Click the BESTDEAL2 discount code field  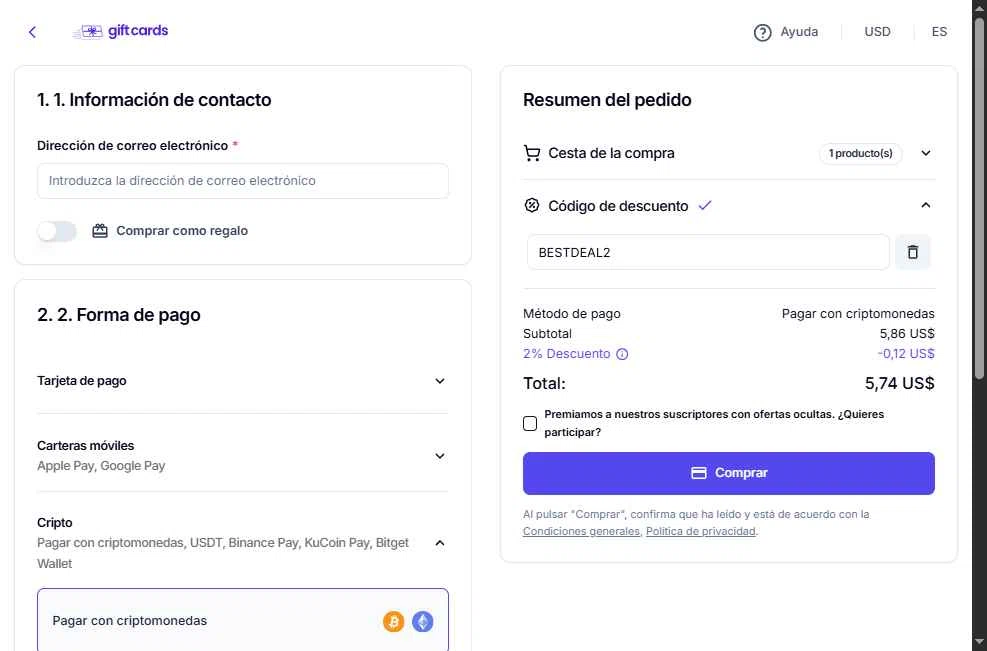[708, 252]
